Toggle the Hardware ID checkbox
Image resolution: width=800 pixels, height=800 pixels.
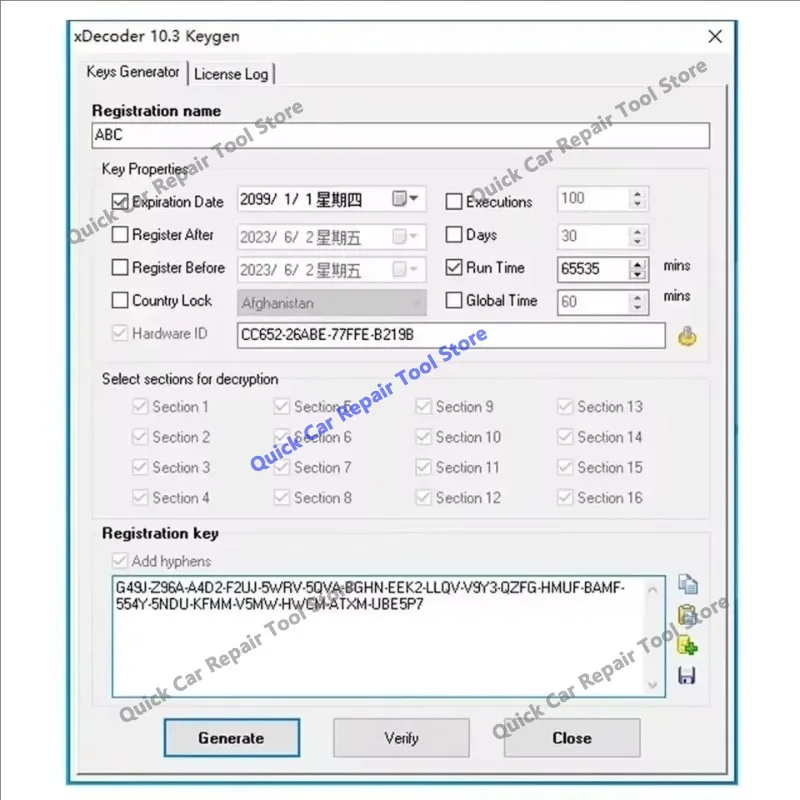click(x=120, y=333)
